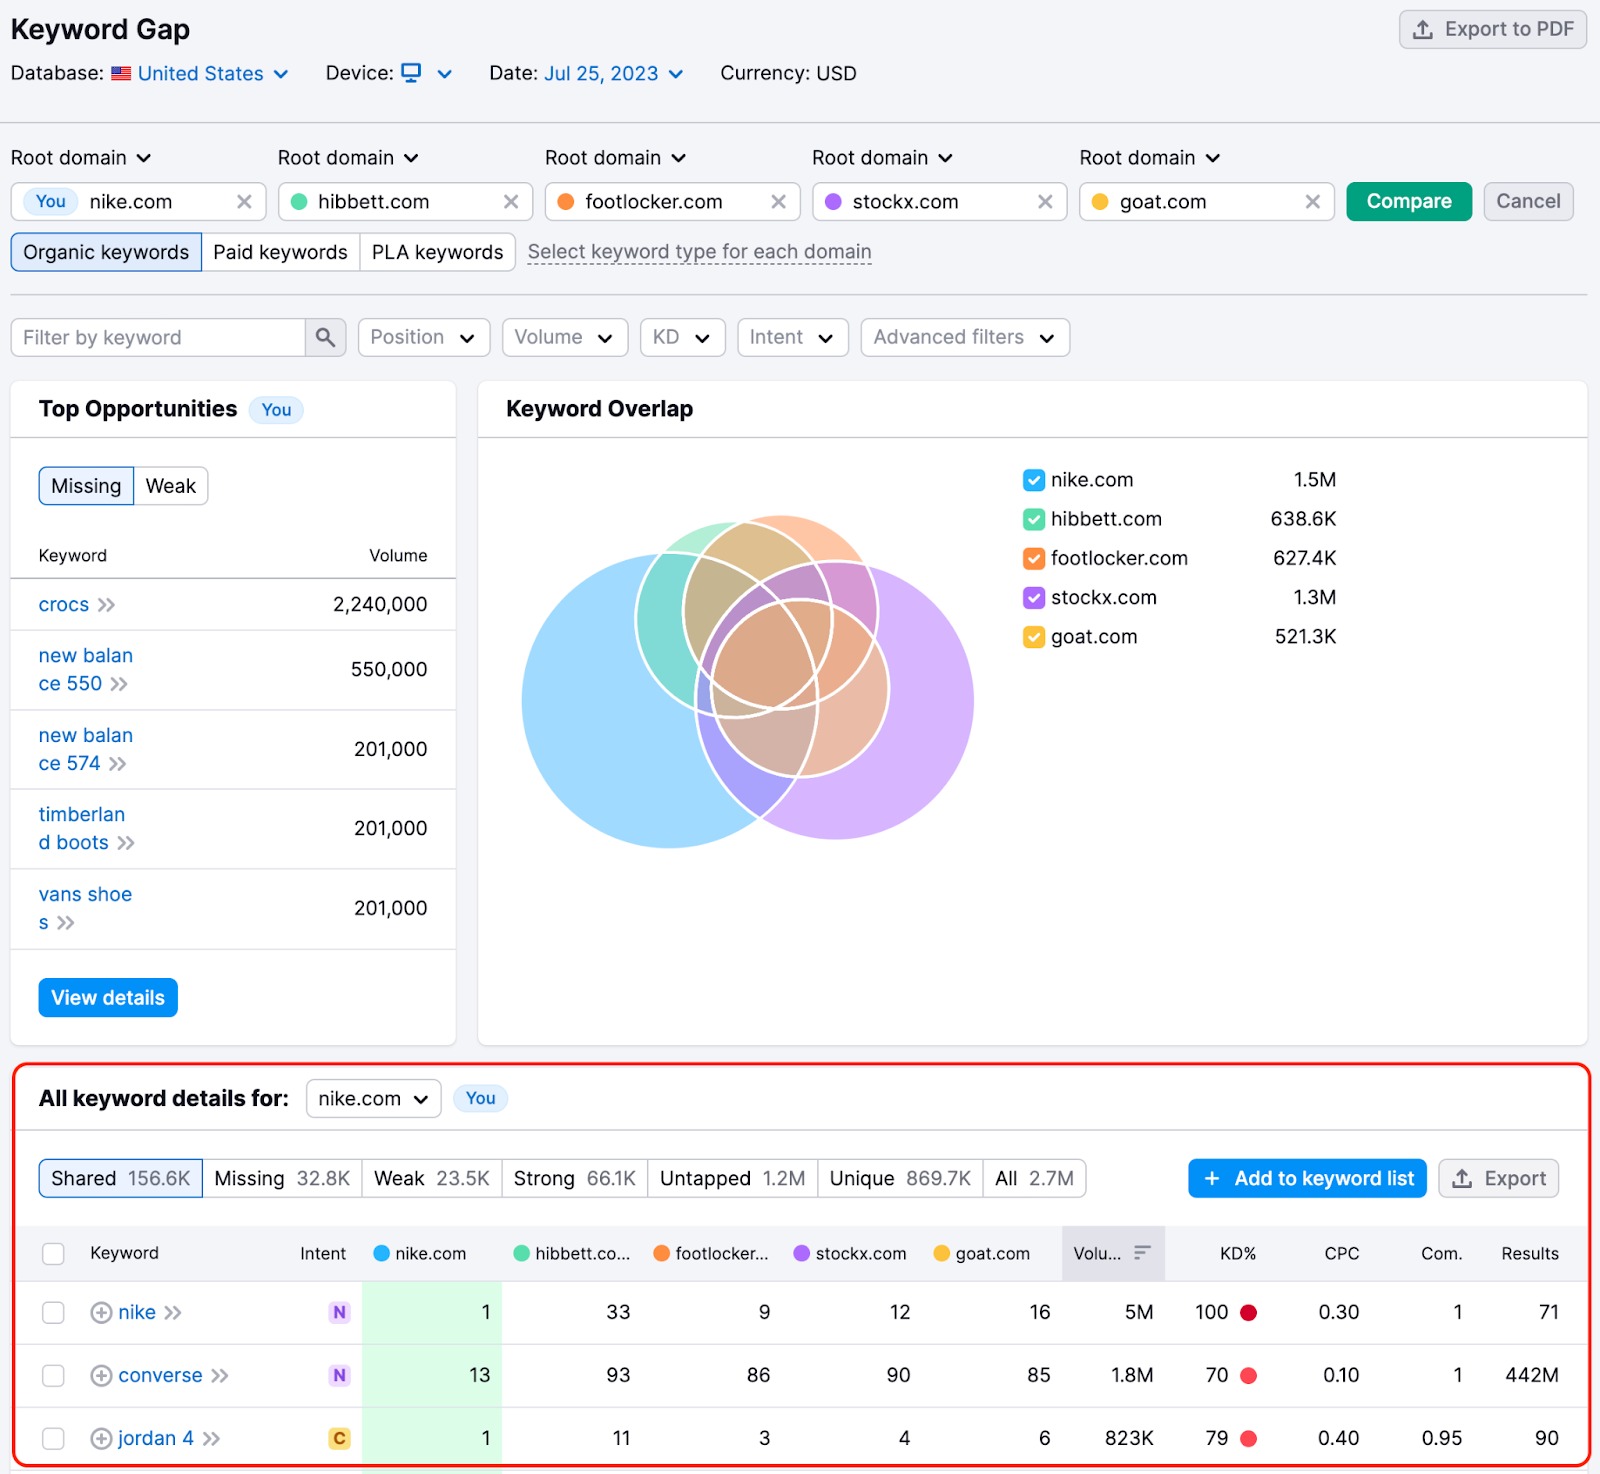Viewport: 1600px width, 1474px height.
Task: Toggle footlocker.com checkbox in overlap legend
Action: (x=1034, y=558)
